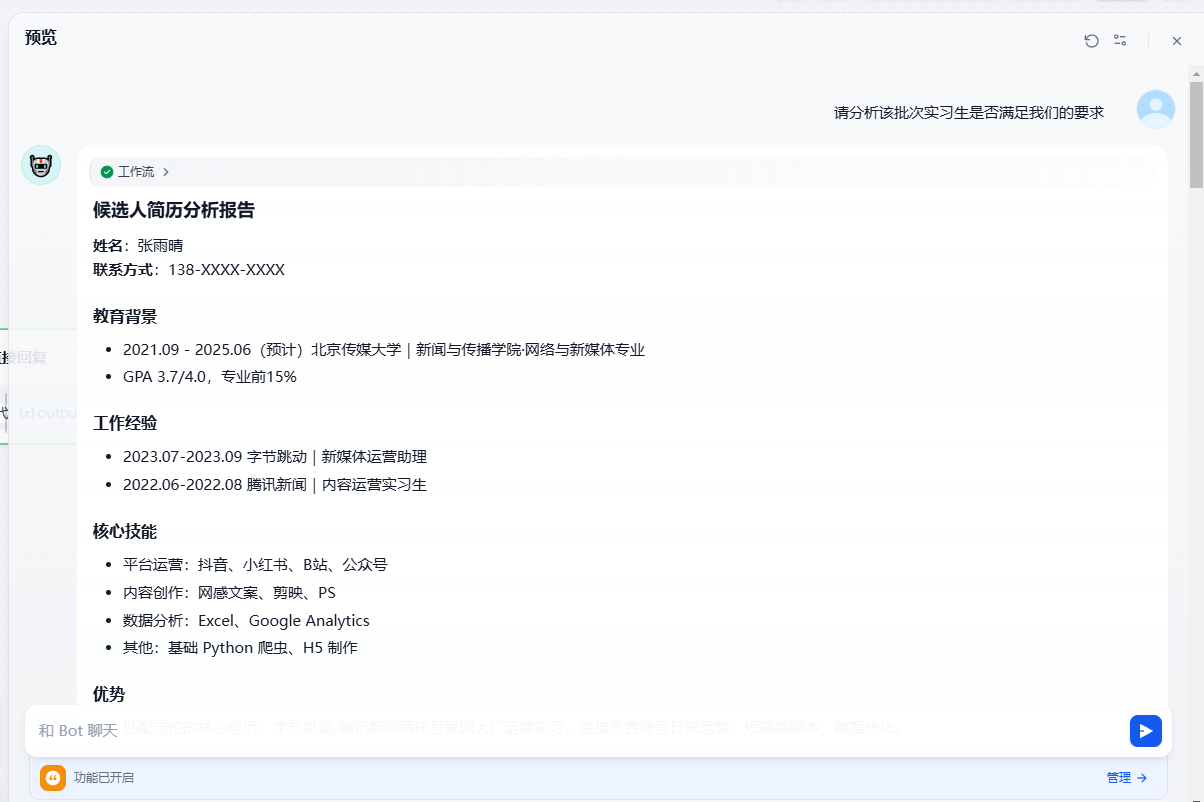
Task: Click the 预览 panel title
Action: pos(41,38)
